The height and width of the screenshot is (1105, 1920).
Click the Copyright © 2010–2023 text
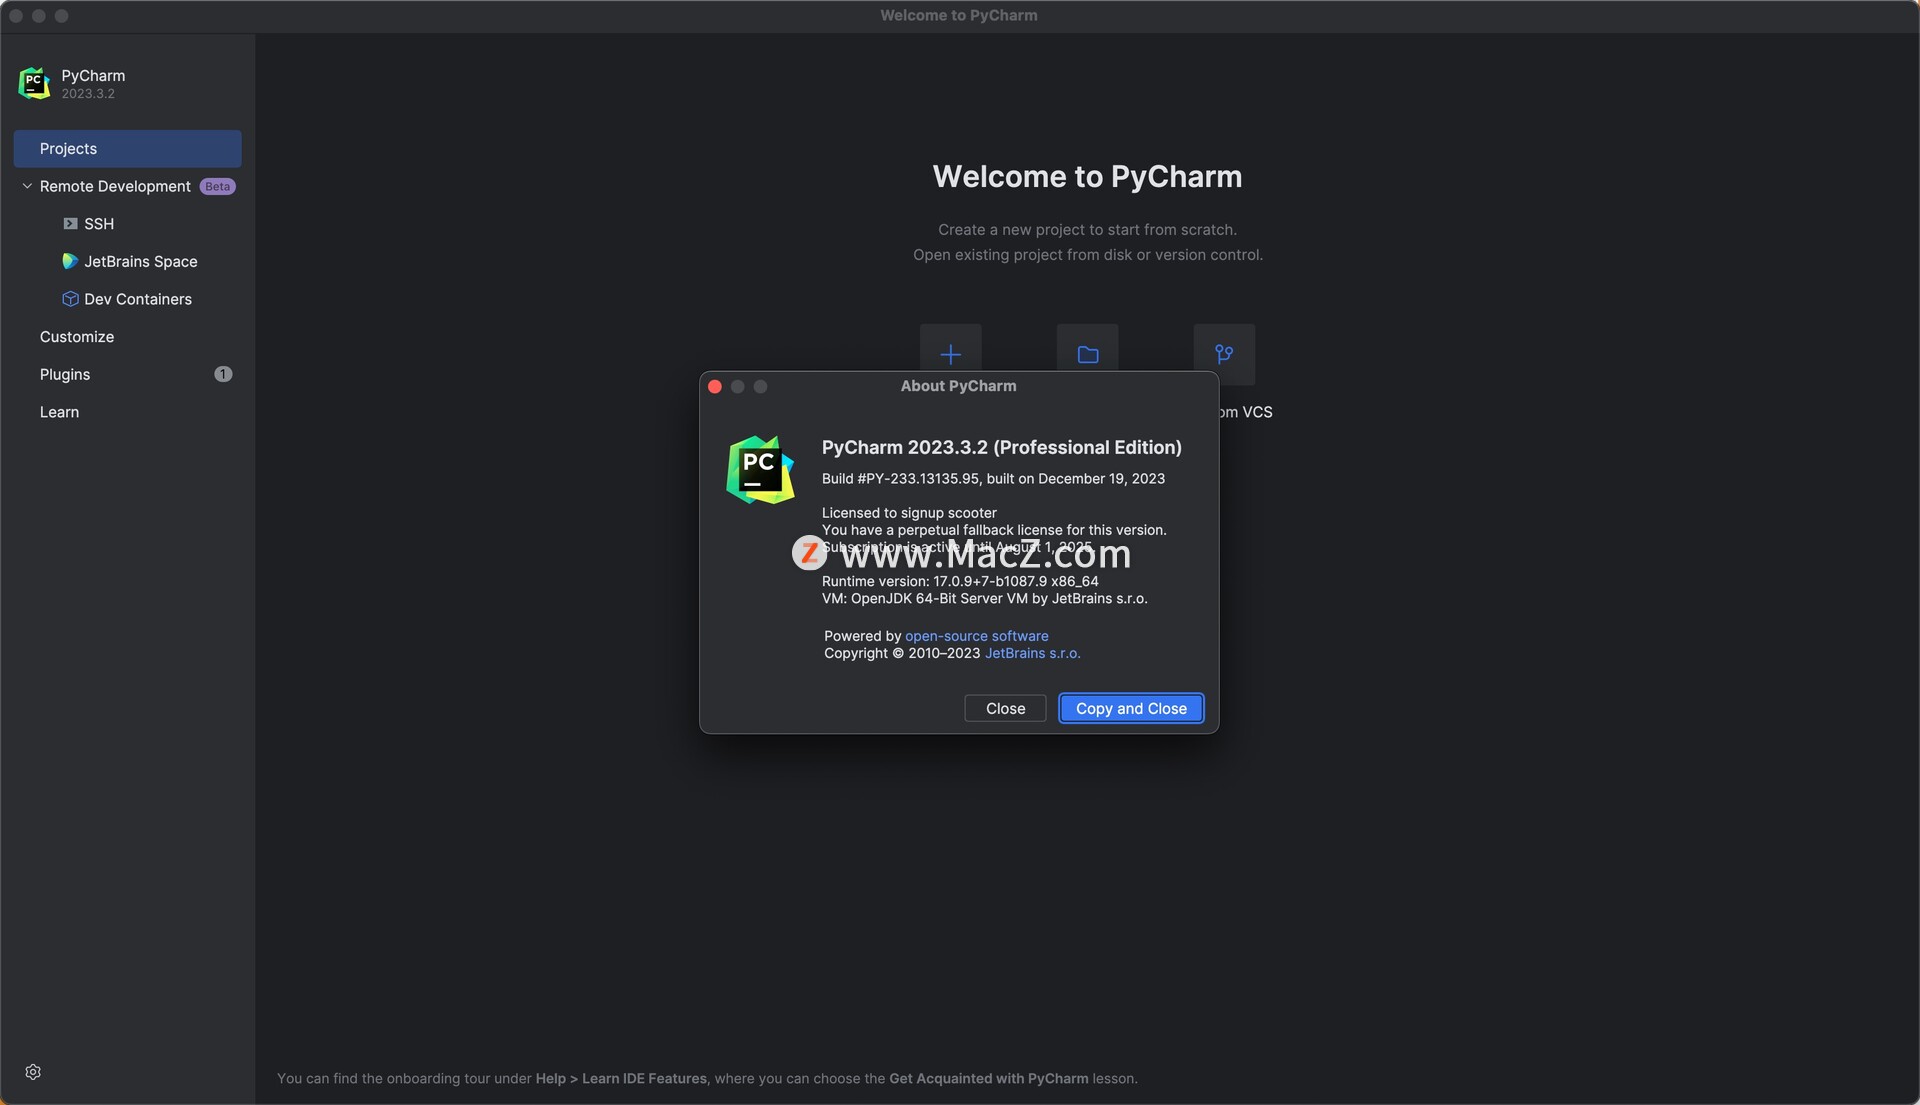[901, 653]
